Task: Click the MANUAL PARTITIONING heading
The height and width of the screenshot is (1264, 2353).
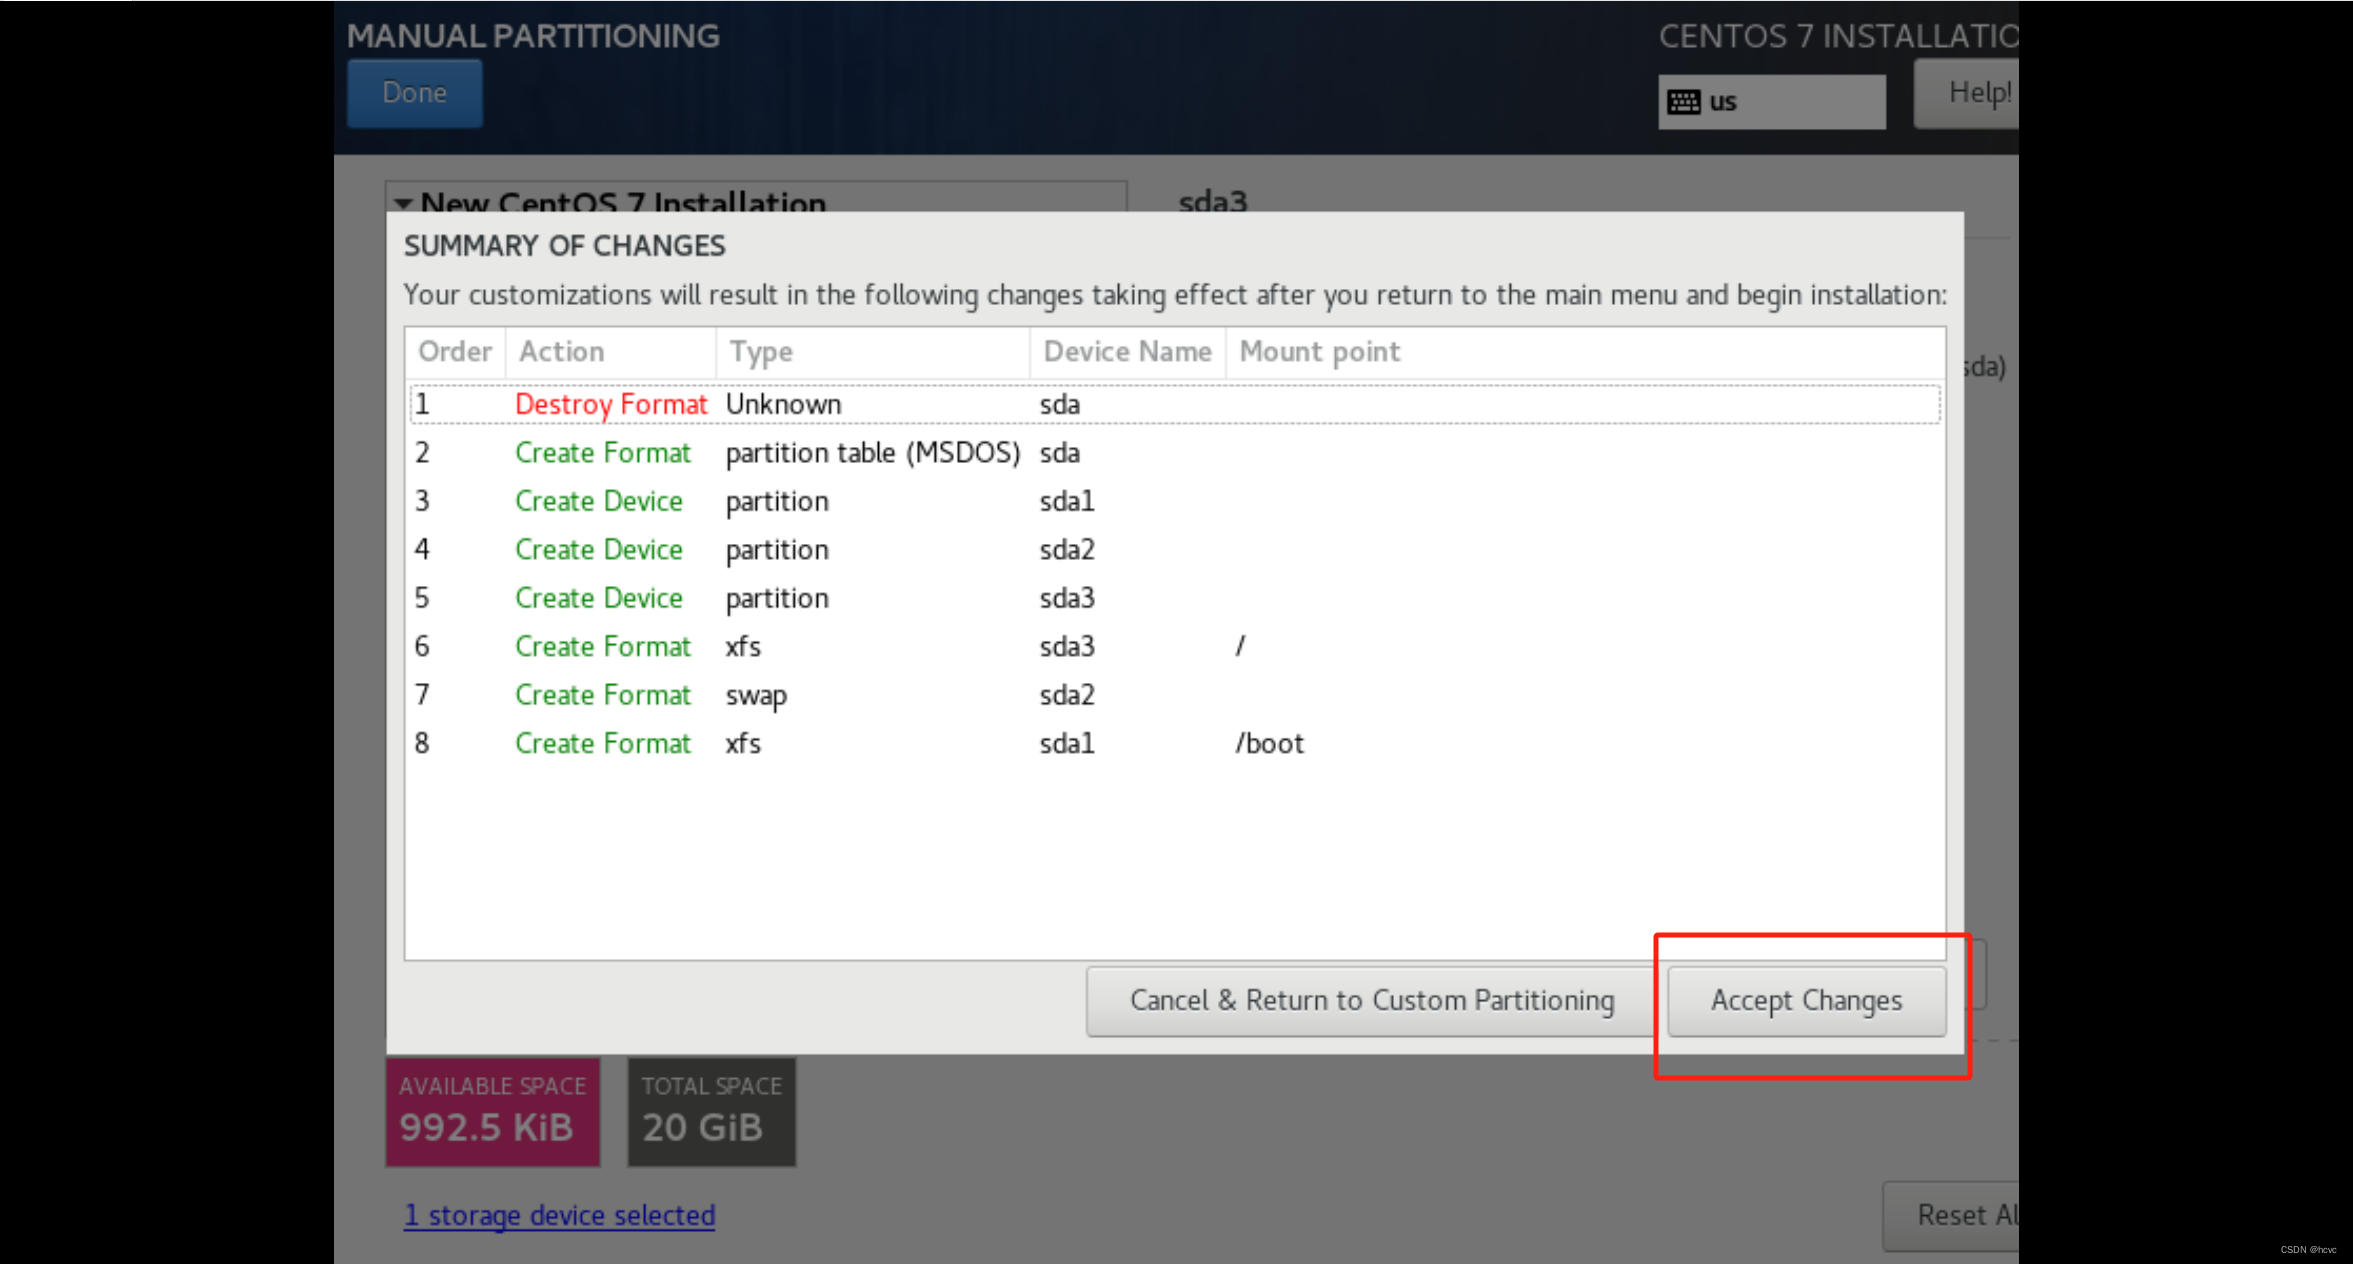Action: [533, 36]
